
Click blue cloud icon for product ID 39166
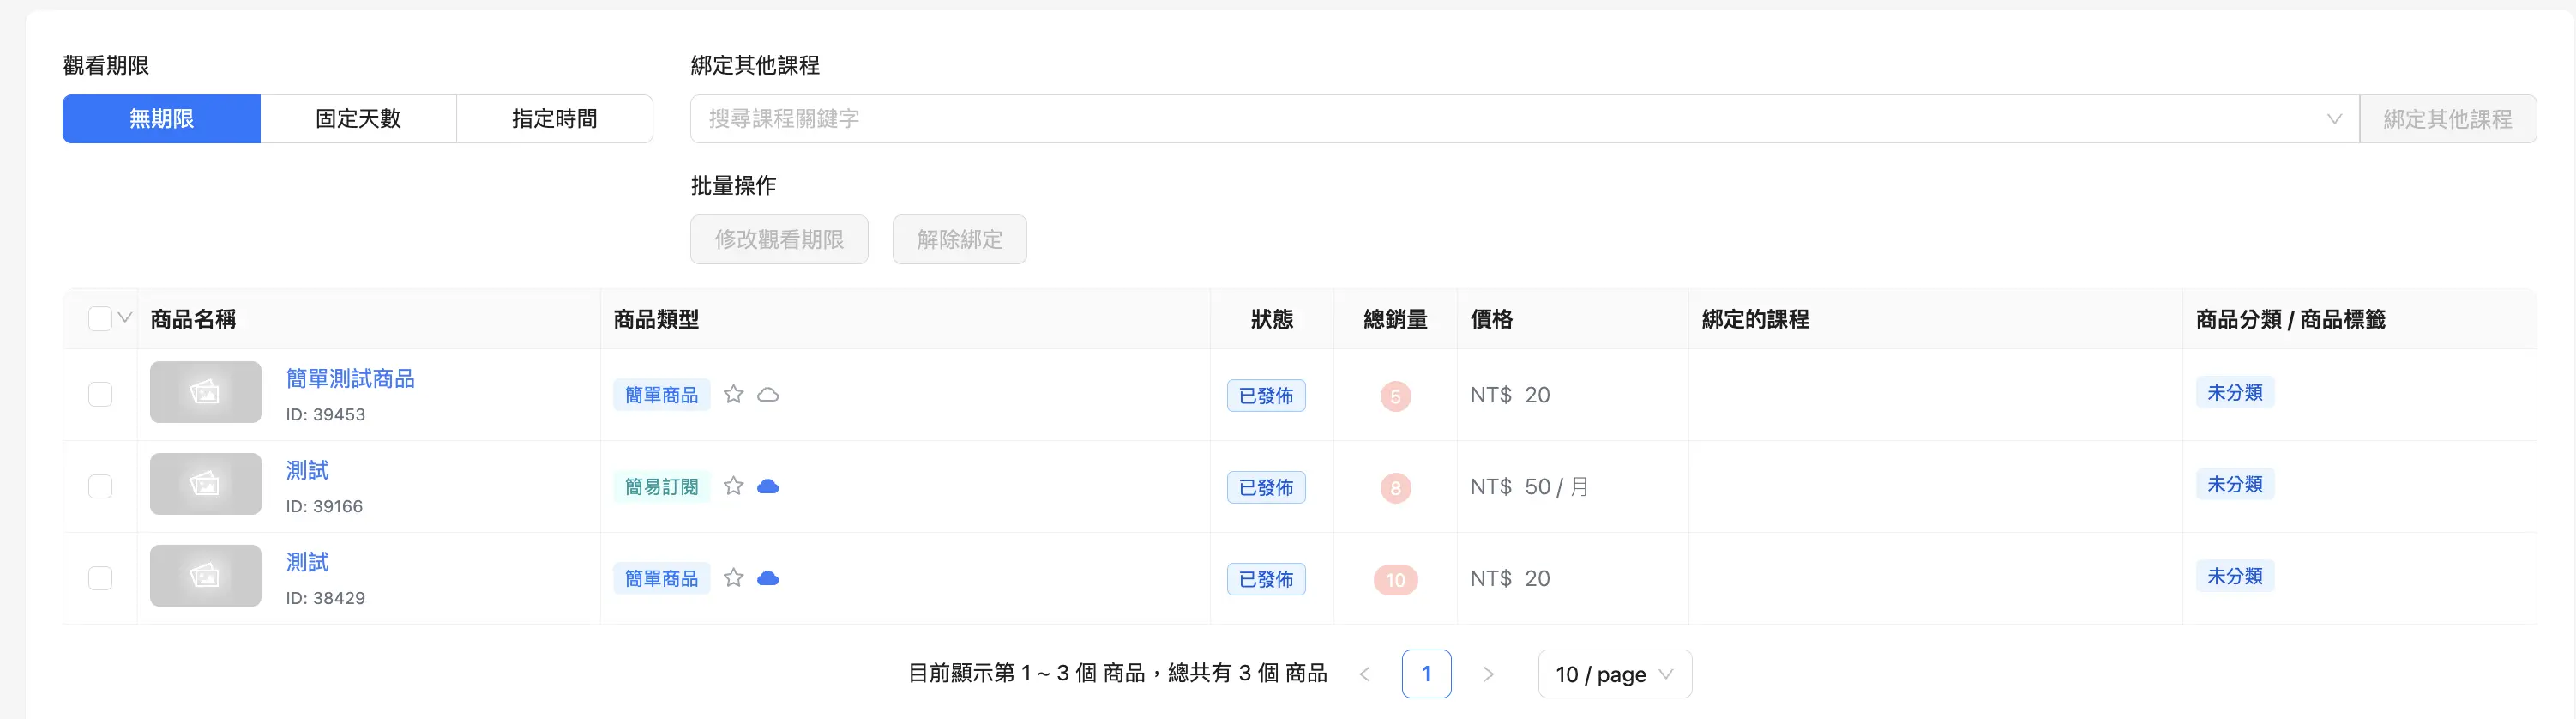coord(768,487)
